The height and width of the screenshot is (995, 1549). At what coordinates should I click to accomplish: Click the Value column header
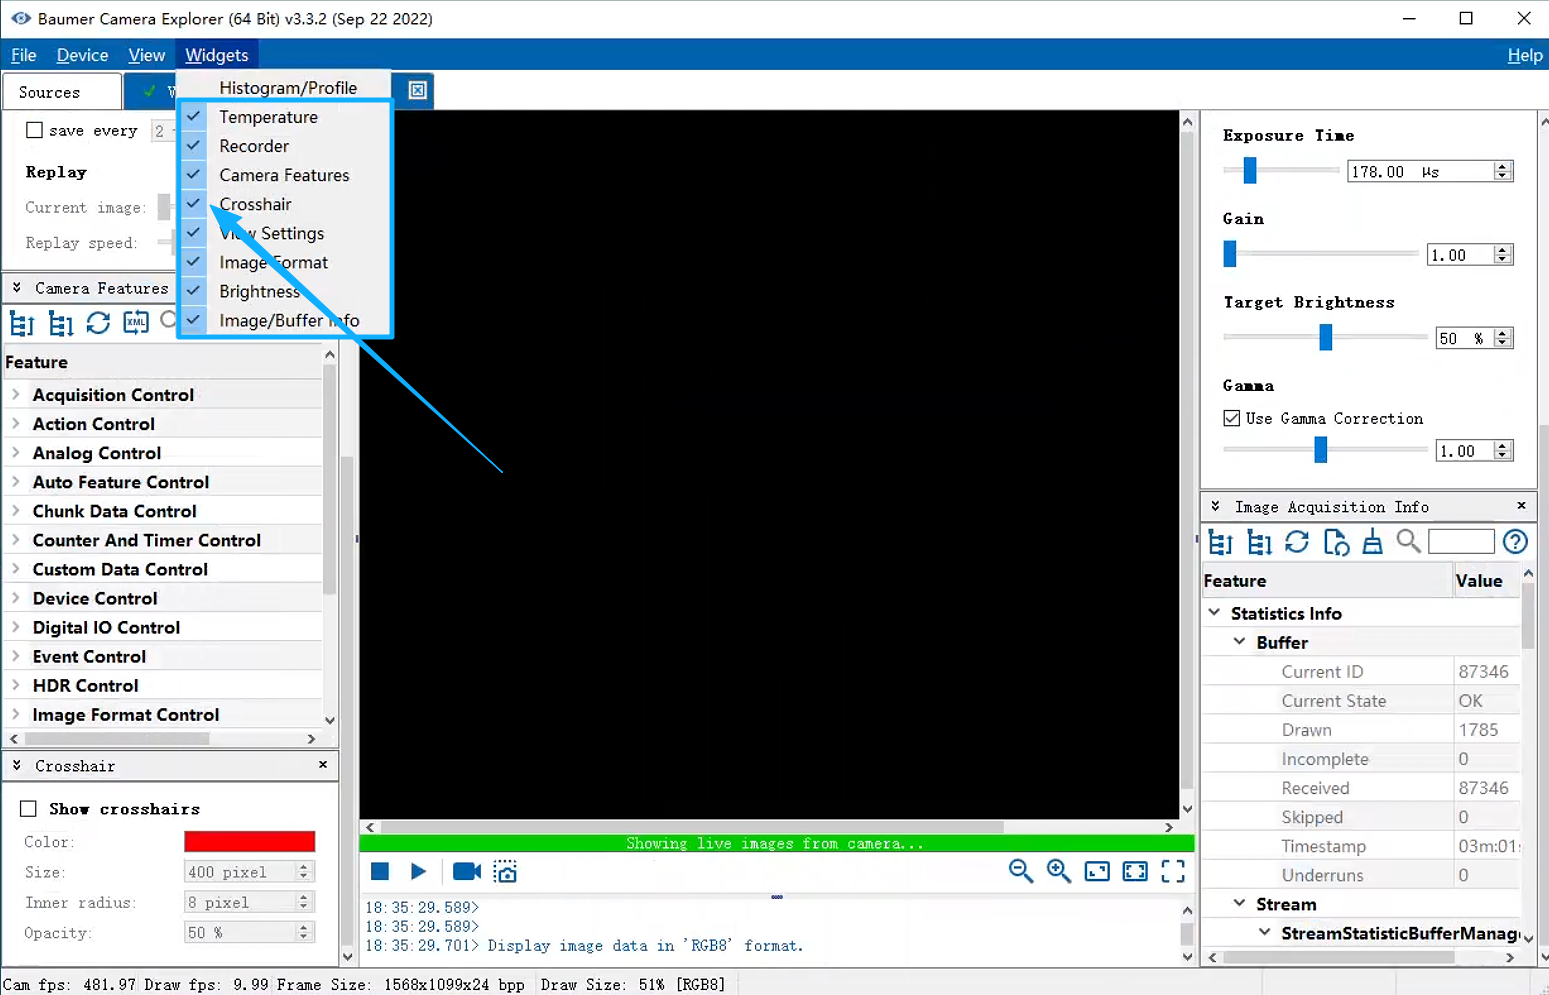pyautogui.click(x=1487, y=580)
